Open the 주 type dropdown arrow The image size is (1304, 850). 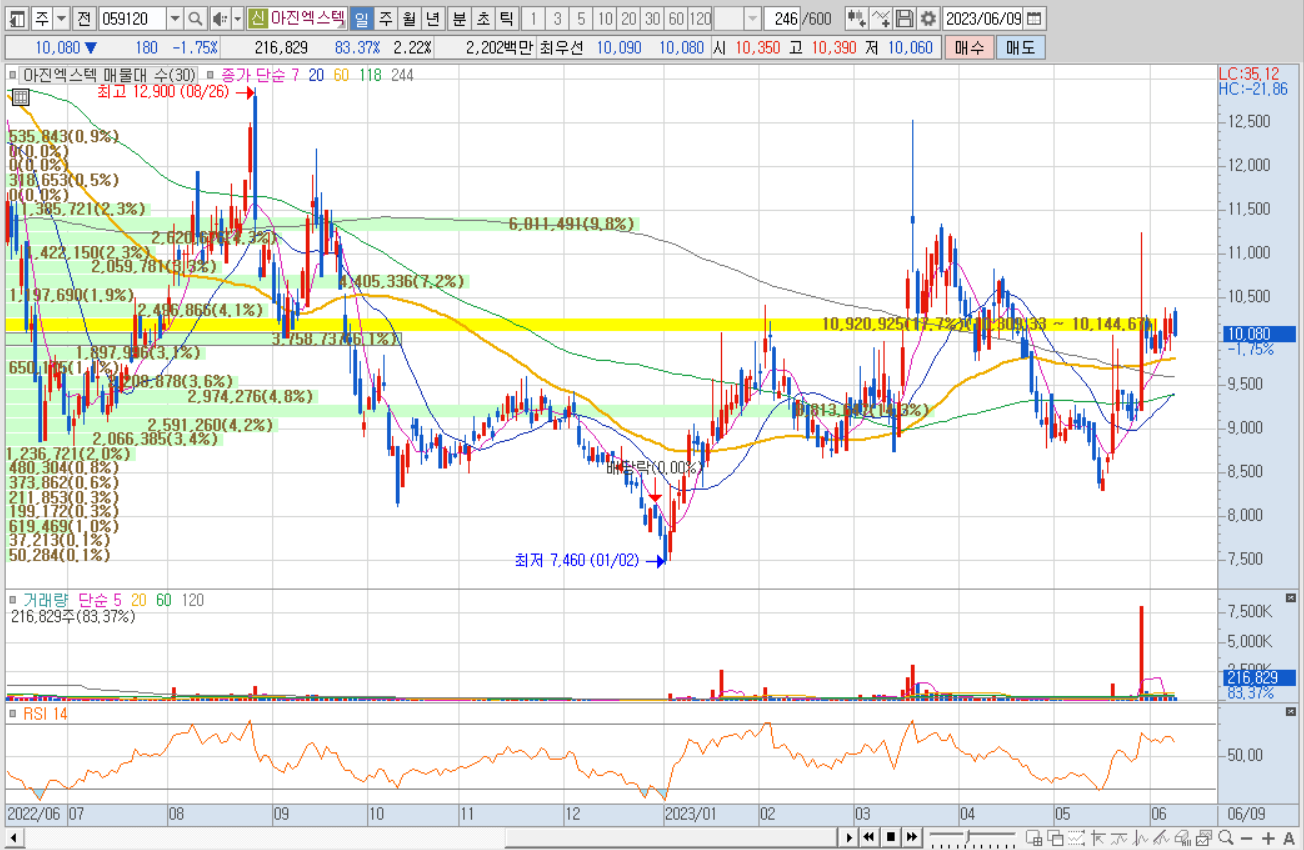tap(62, 18)
